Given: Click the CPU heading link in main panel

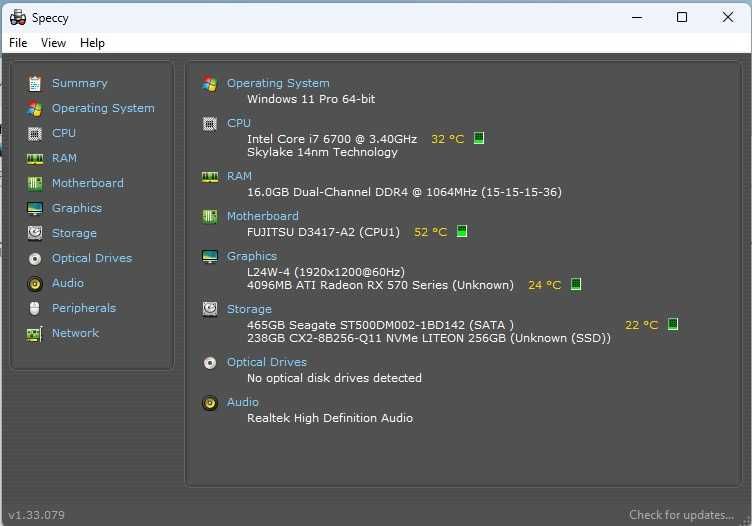Looking at the screenshot, I should 239,123.
